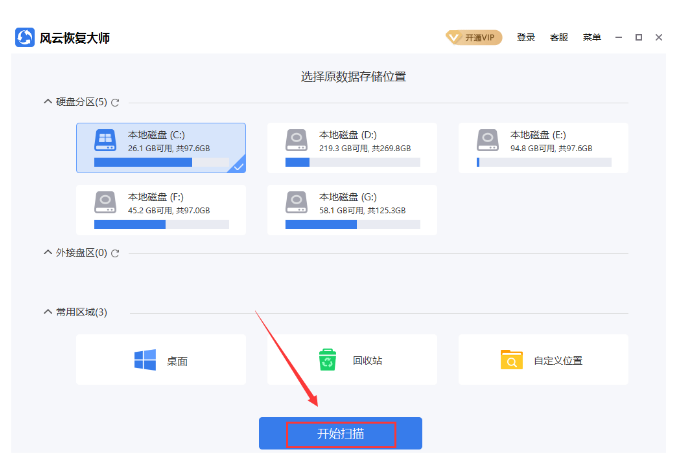Click 登录 to sign in
Viewport: 691px width, 454px height.
pos(526,37)
